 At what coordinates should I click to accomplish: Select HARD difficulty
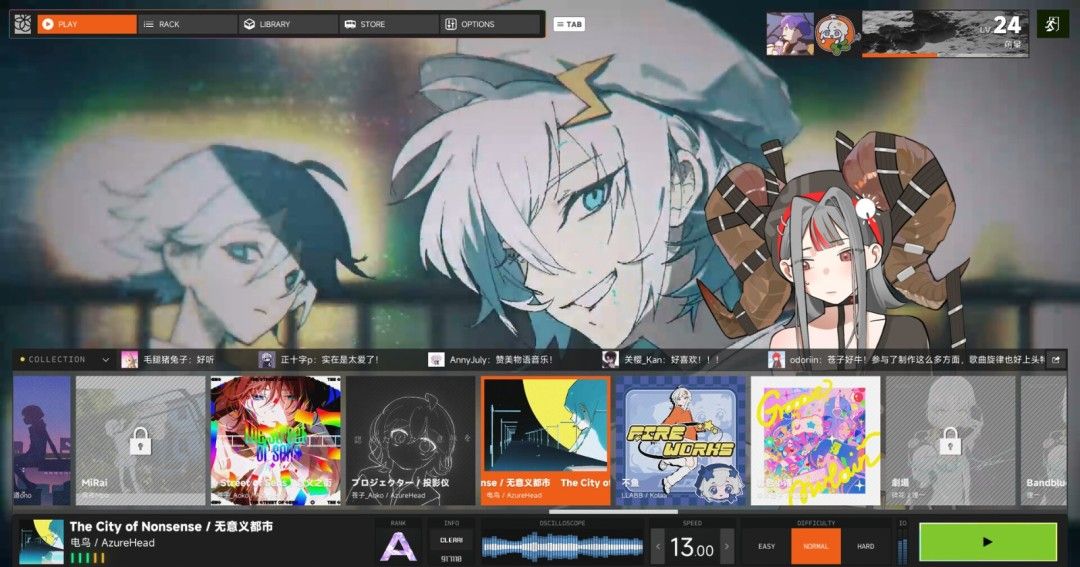865,546
